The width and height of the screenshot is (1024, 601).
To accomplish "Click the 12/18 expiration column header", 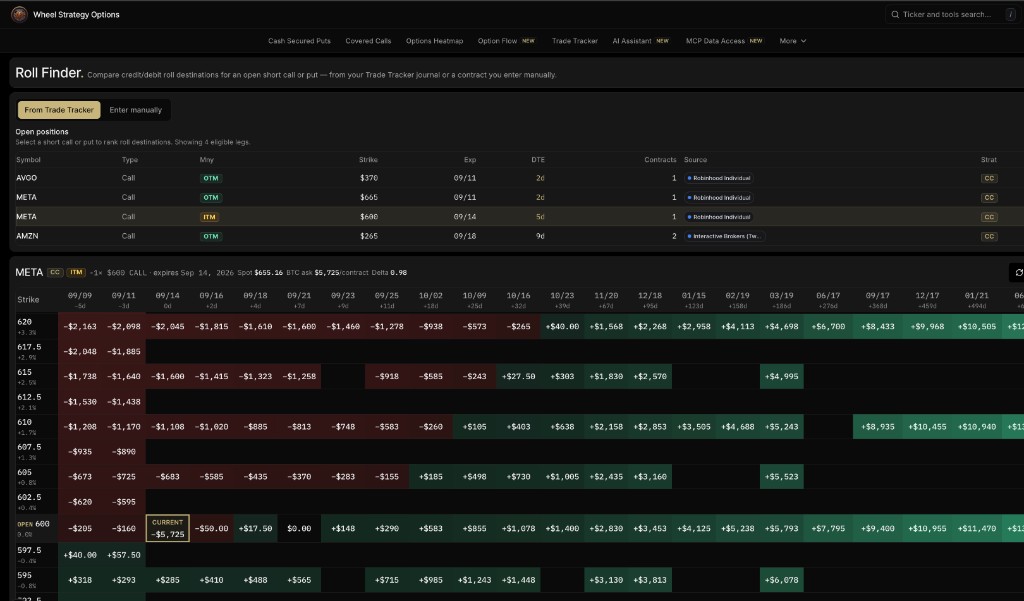I will point(650,300).
